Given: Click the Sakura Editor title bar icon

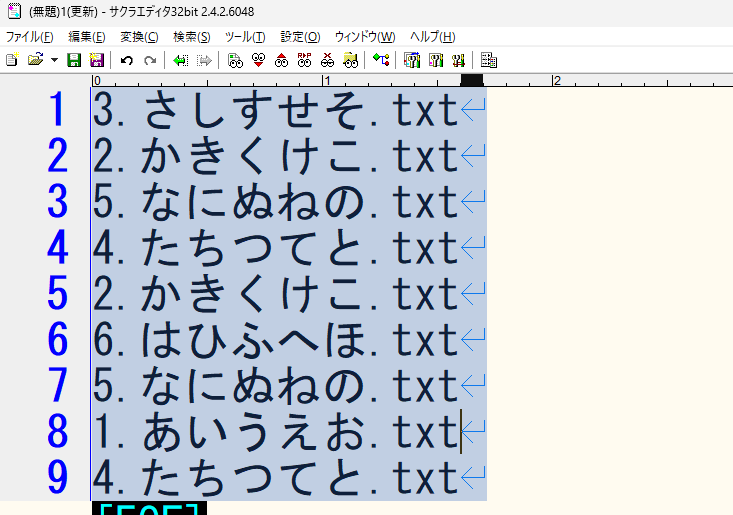Looking at the screenshot, I should tap(14, 11).
